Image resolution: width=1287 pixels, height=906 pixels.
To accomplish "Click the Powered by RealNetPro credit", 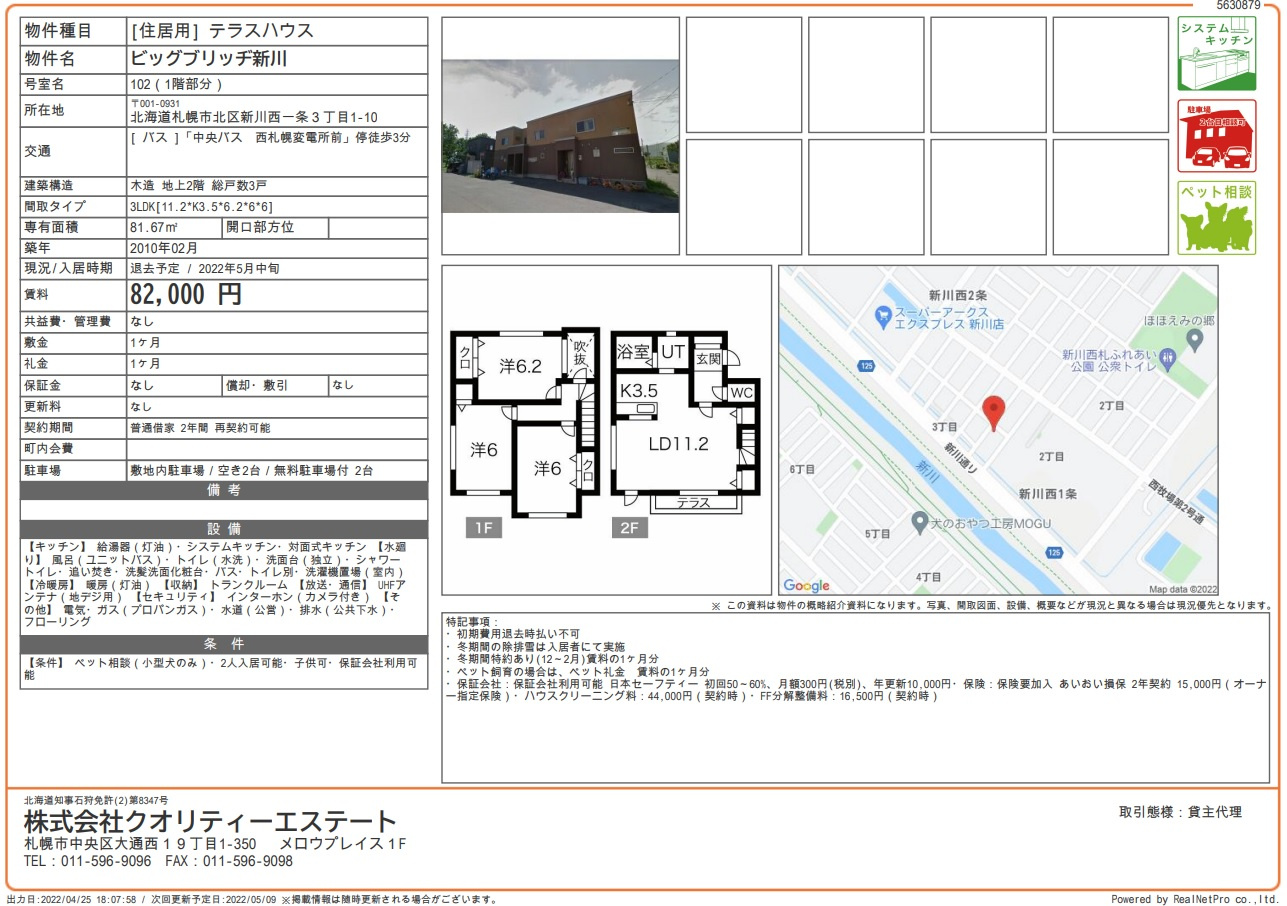I will [1196, 900].
